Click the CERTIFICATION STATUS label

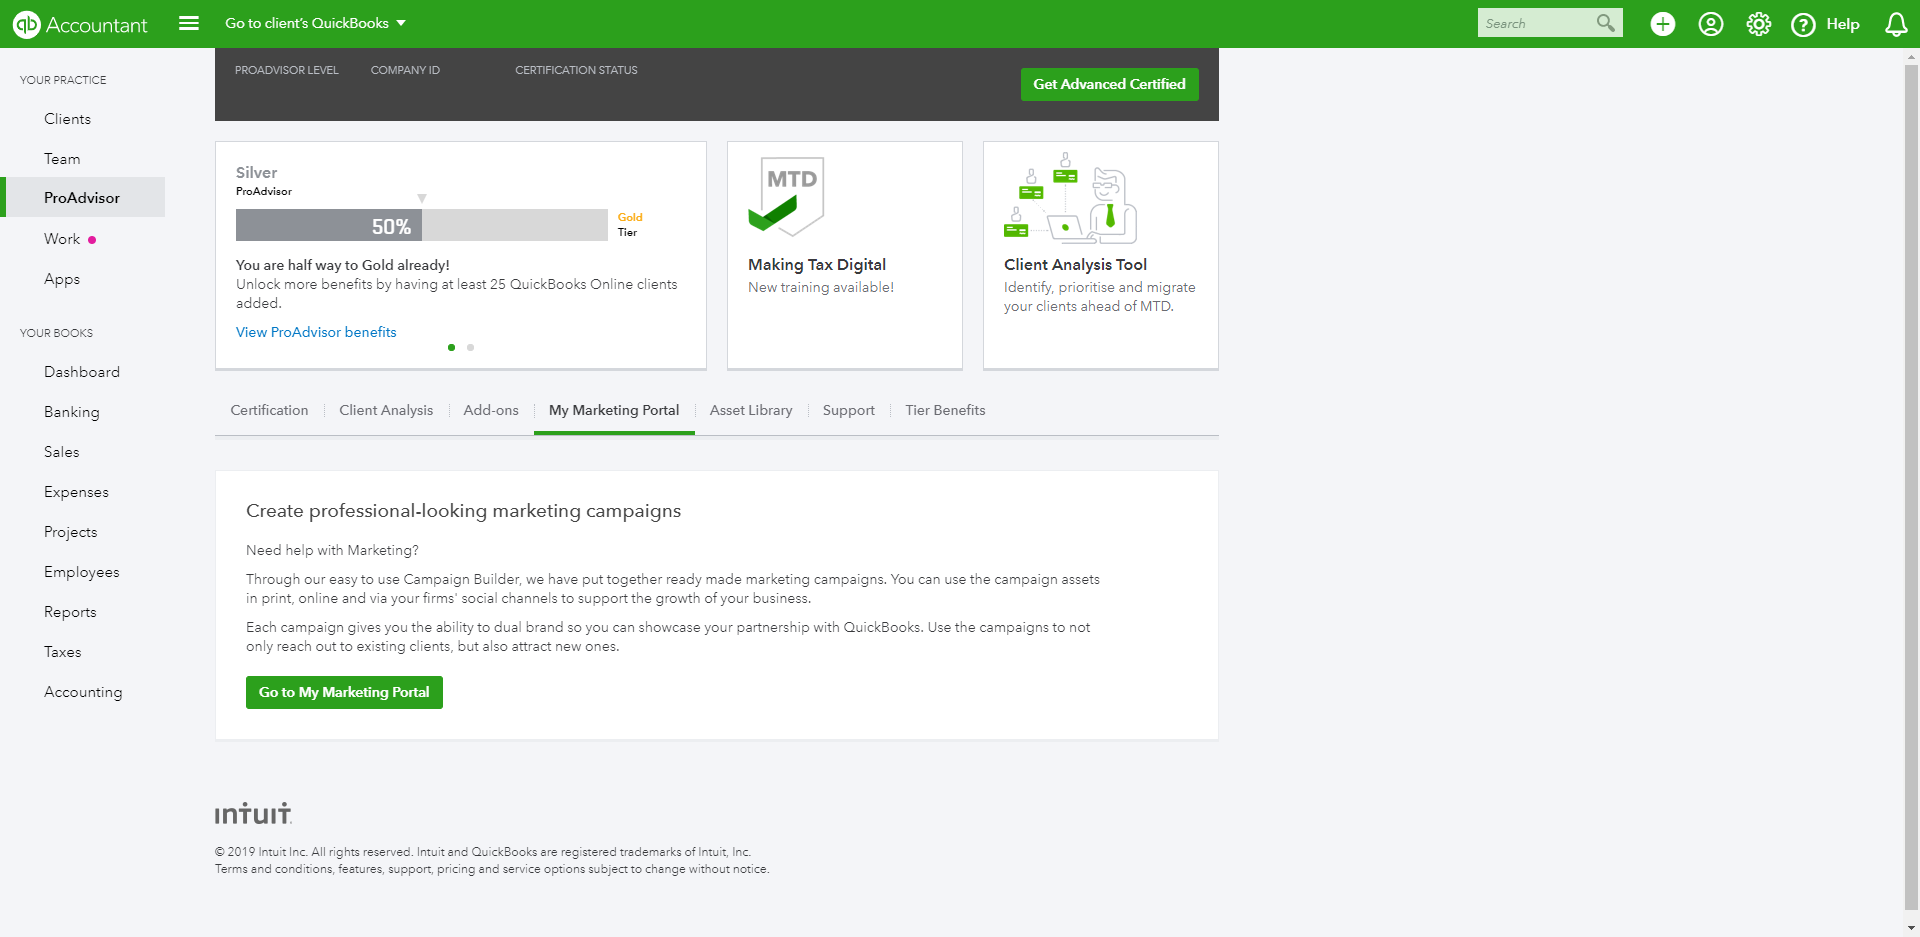(x=576, y=70)
